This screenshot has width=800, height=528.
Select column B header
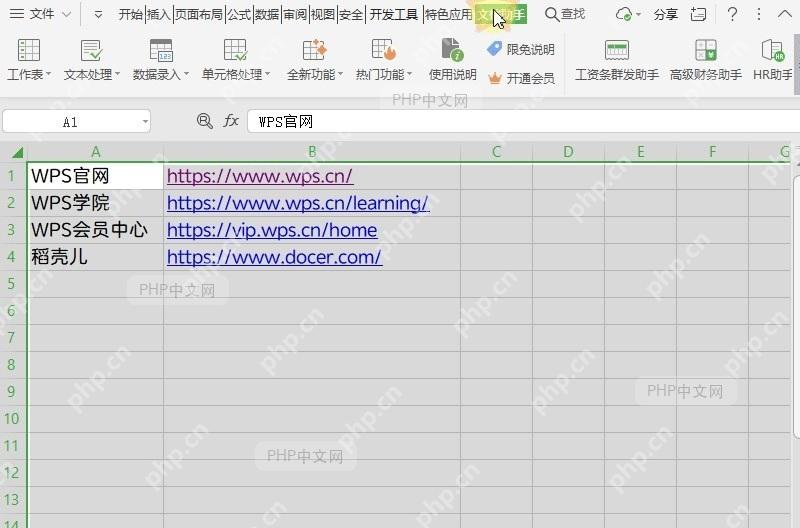(312, 152)
